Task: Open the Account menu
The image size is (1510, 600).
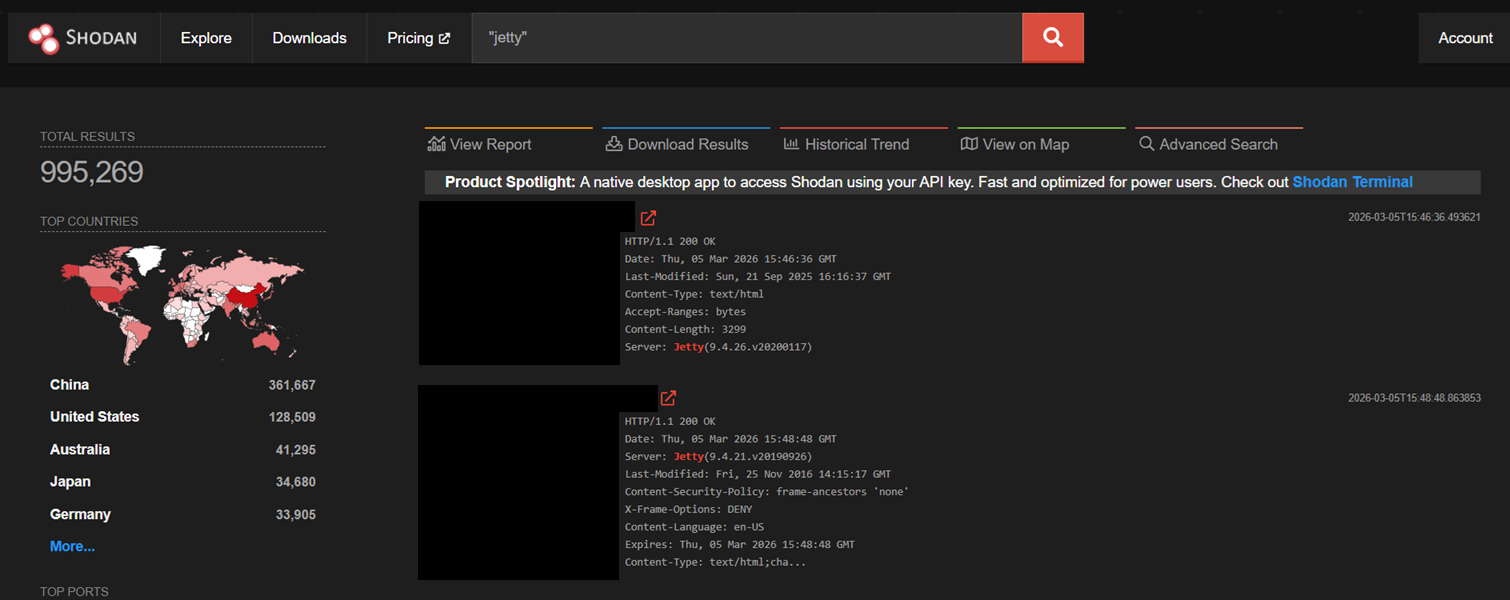Action: [1465, 38]
